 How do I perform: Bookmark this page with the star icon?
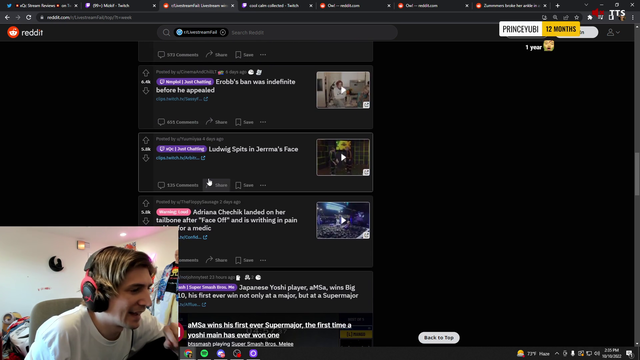click(x=576, y=18)
